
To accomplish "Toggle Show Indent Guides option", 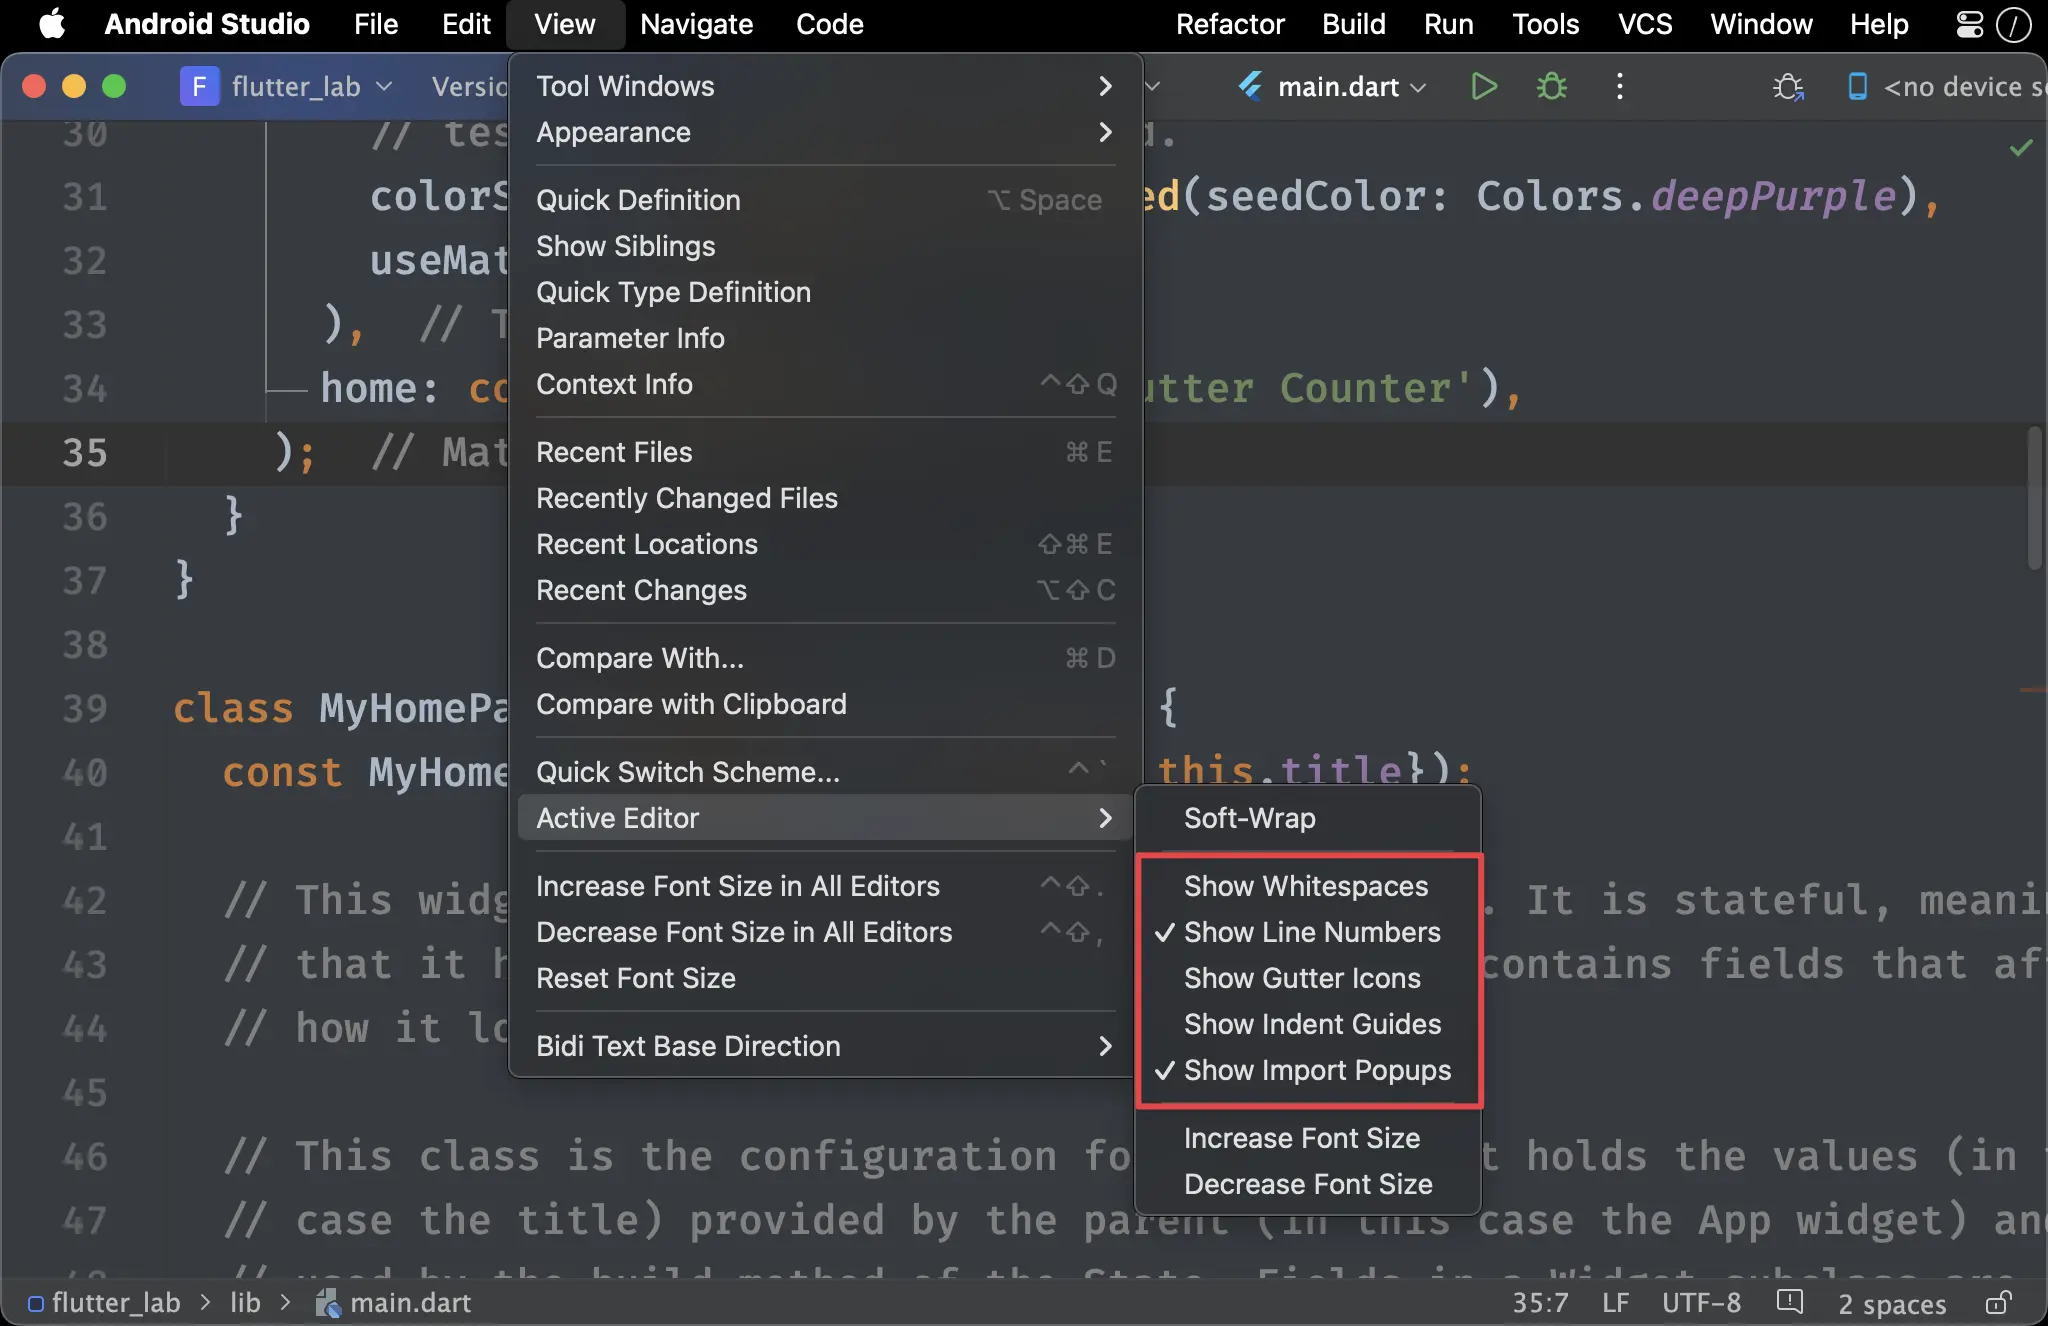I will point(1312,1024).
